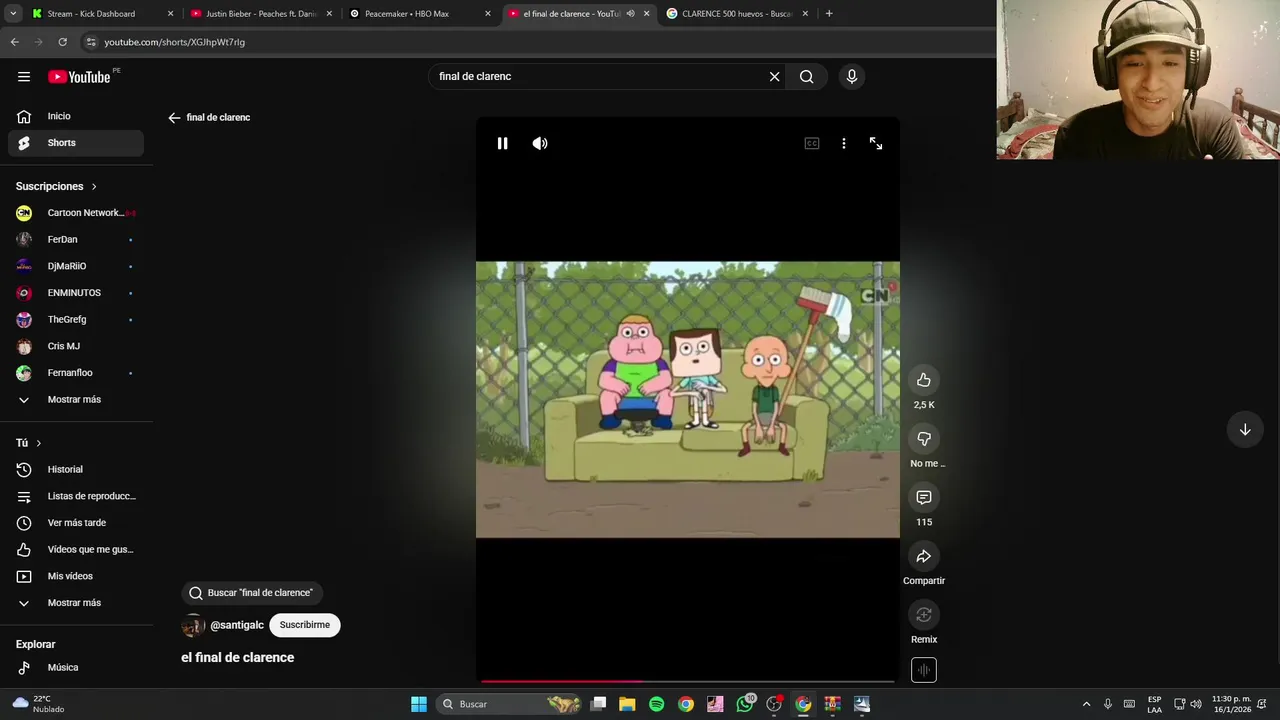
Task: Pause the Shorts video
Action: click(502, 143)
